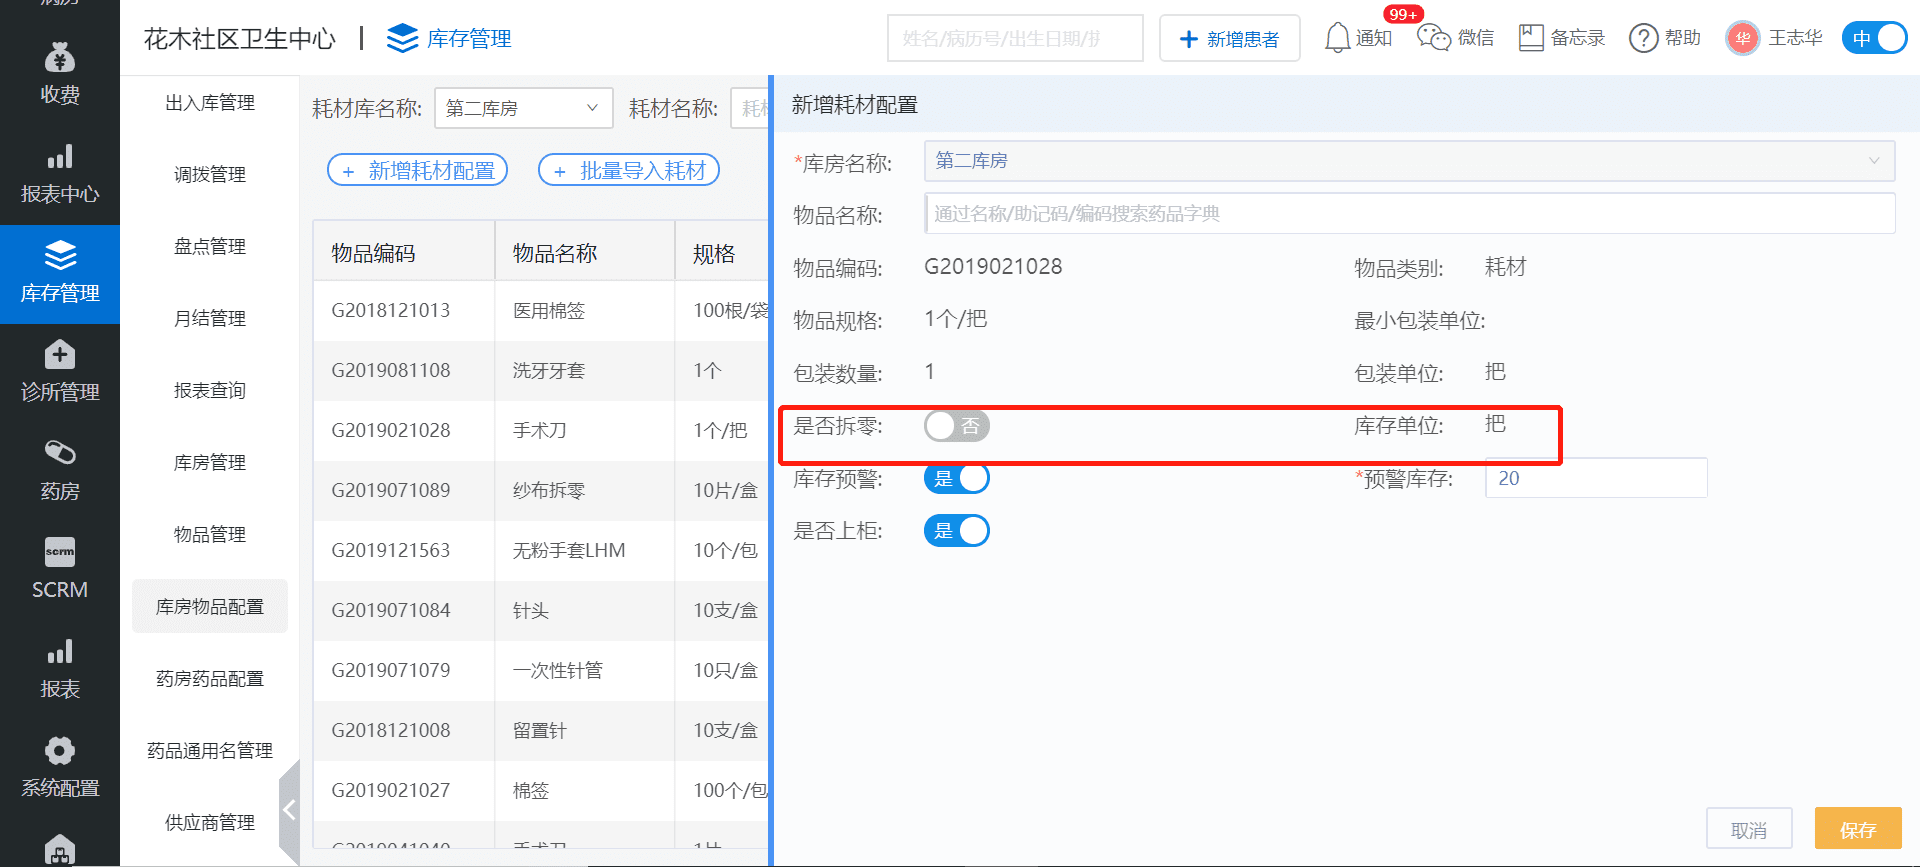1920x867 pixels.
Task: Click the 系统配置 gear icon
Action: (59, 751)
